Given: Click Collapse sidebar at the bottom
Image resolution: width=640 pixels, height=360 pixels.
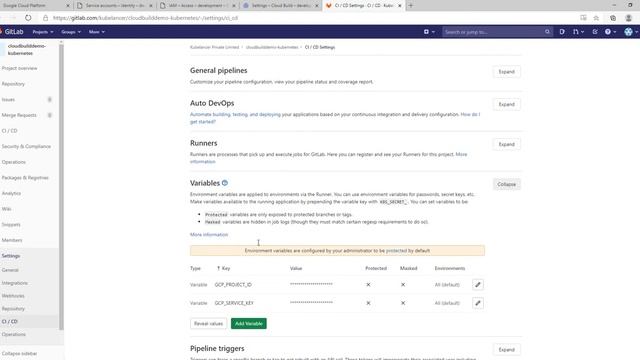Looking at the screenshot, I should click(19, 353).
